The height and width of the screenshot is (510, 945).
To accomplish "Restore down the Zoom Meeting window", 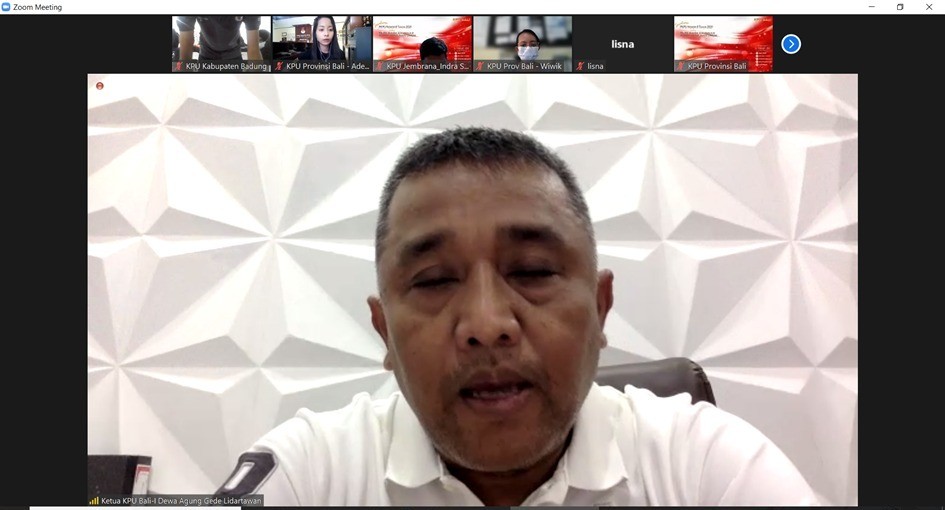I will [x=900, y=7].
